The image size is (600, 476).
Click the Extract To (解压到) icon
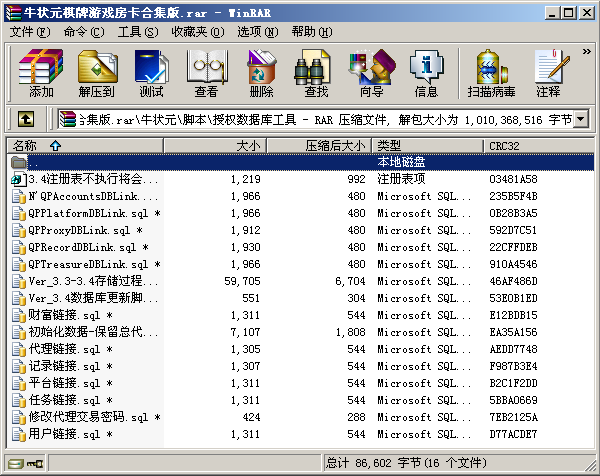point(96,73)
